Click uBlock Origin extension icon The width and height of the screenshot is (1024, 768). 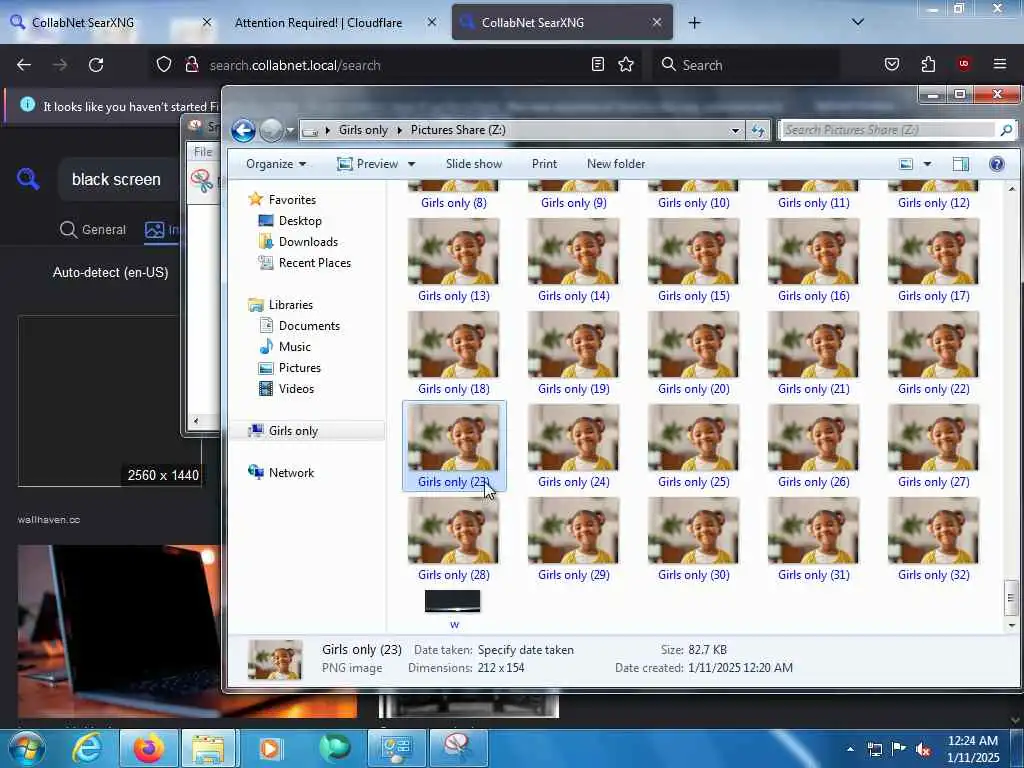(964, 64)
